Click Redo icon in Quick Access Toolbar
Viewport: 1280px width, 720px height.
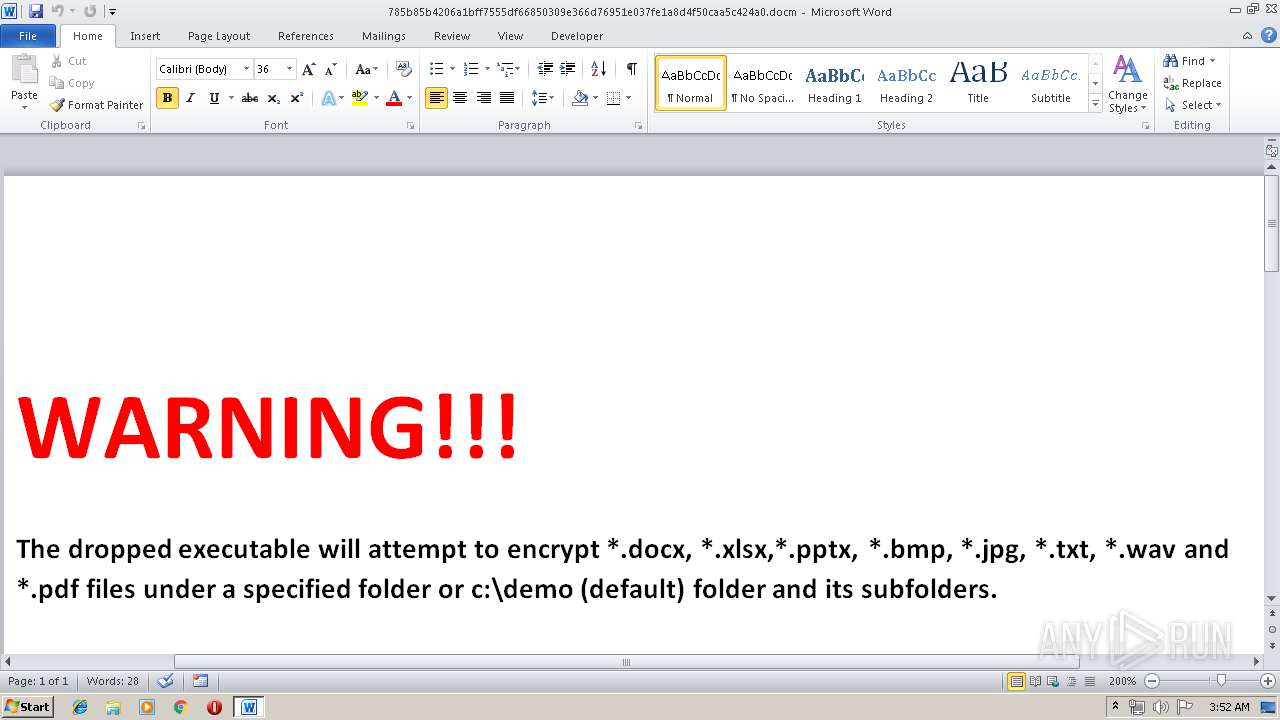pos(90,11)
